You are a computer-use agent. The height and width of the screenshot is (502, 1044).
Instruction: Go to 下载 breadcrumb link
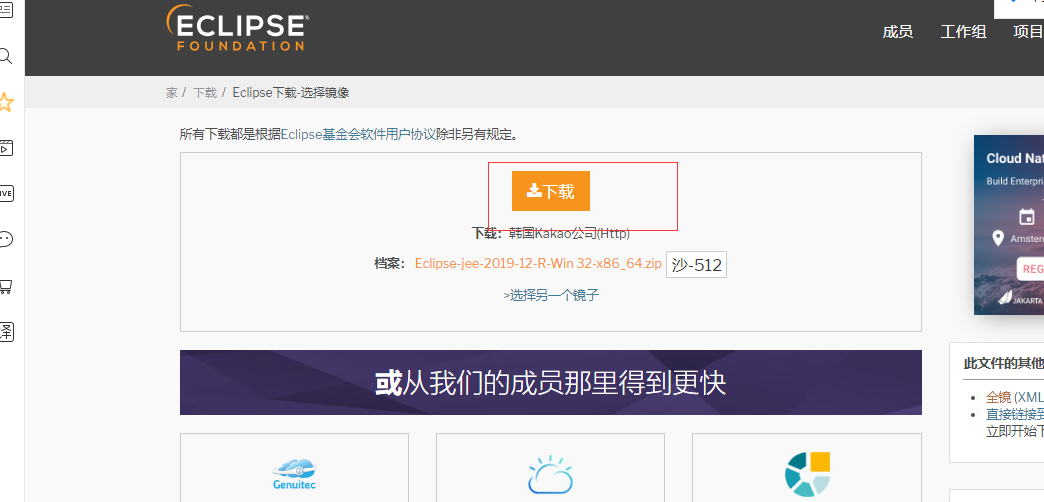tap(205, 93)
